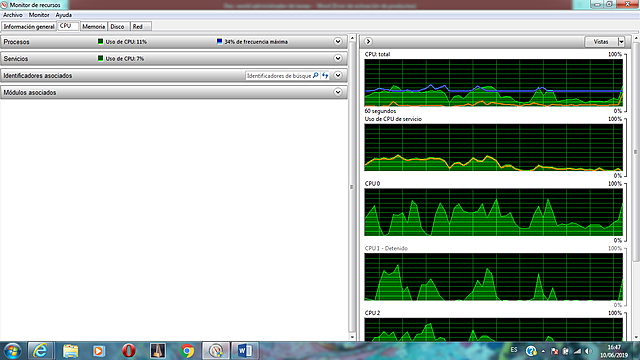Open the Disco tab
The image size is (640, 360).
[x=118, y=27]
